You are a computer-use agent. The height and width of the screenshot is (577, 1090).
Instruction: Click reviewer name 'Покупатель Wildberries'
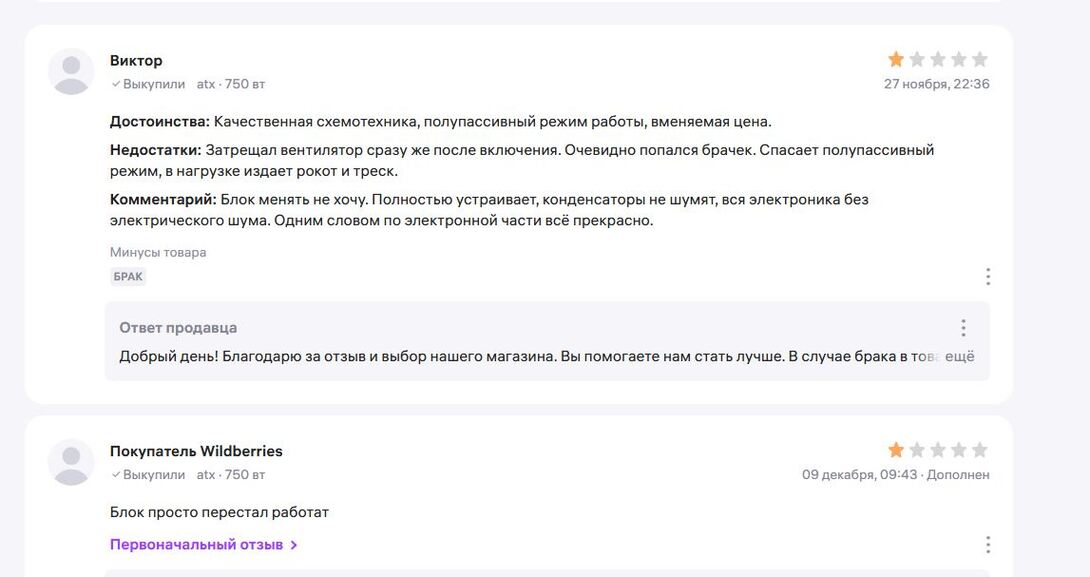click(196, 451)
